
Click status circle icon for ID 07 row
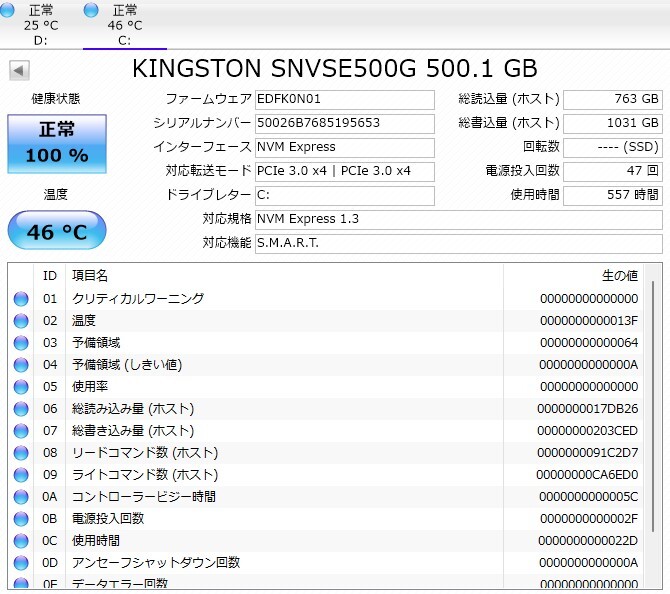[21, 431]
